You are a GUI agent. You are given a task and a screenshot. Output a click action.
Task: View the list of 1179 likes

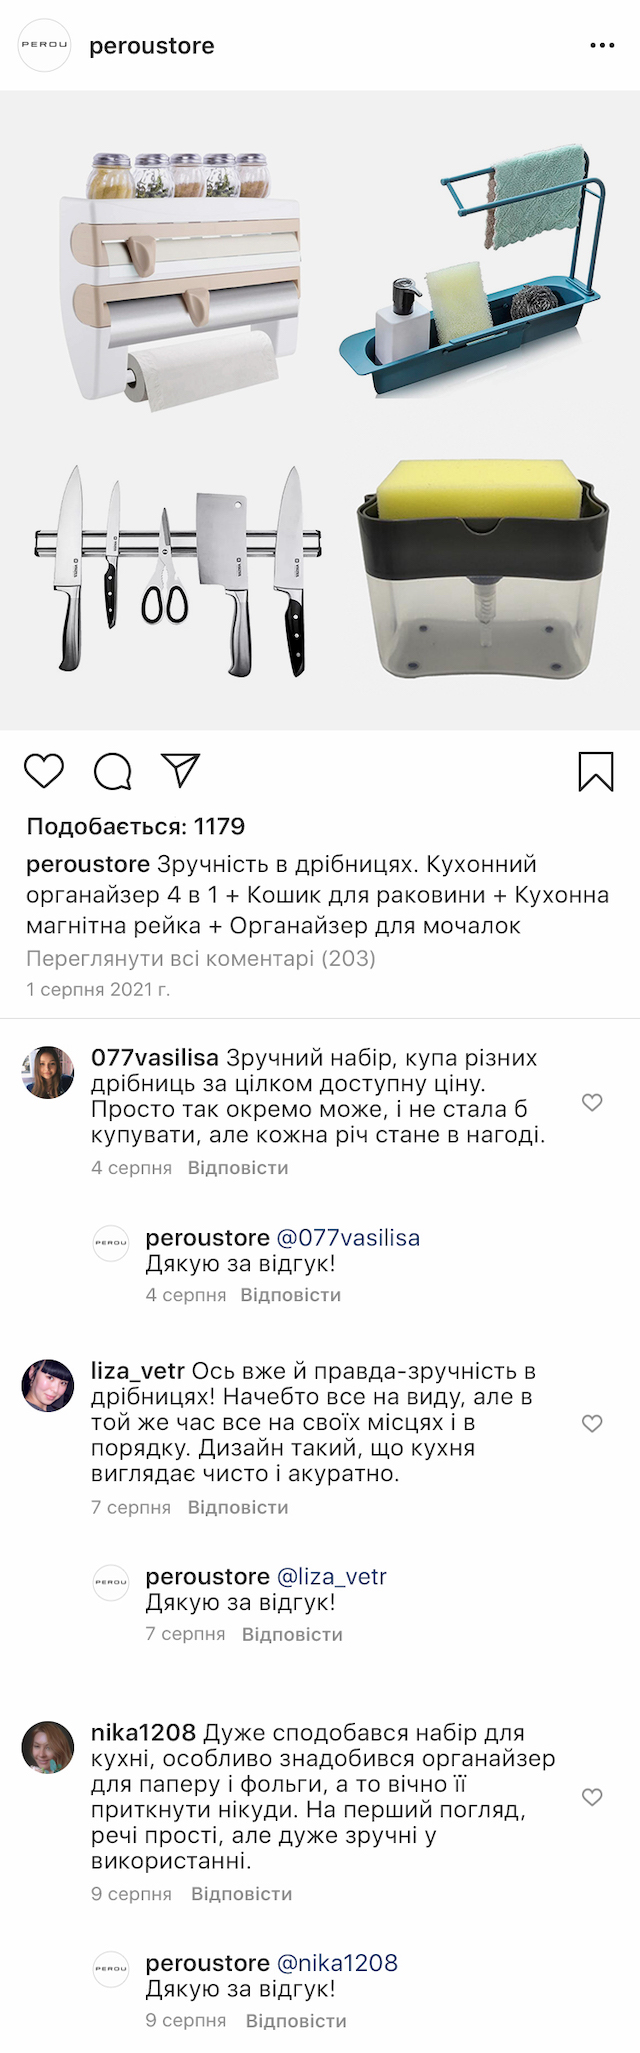136,827
